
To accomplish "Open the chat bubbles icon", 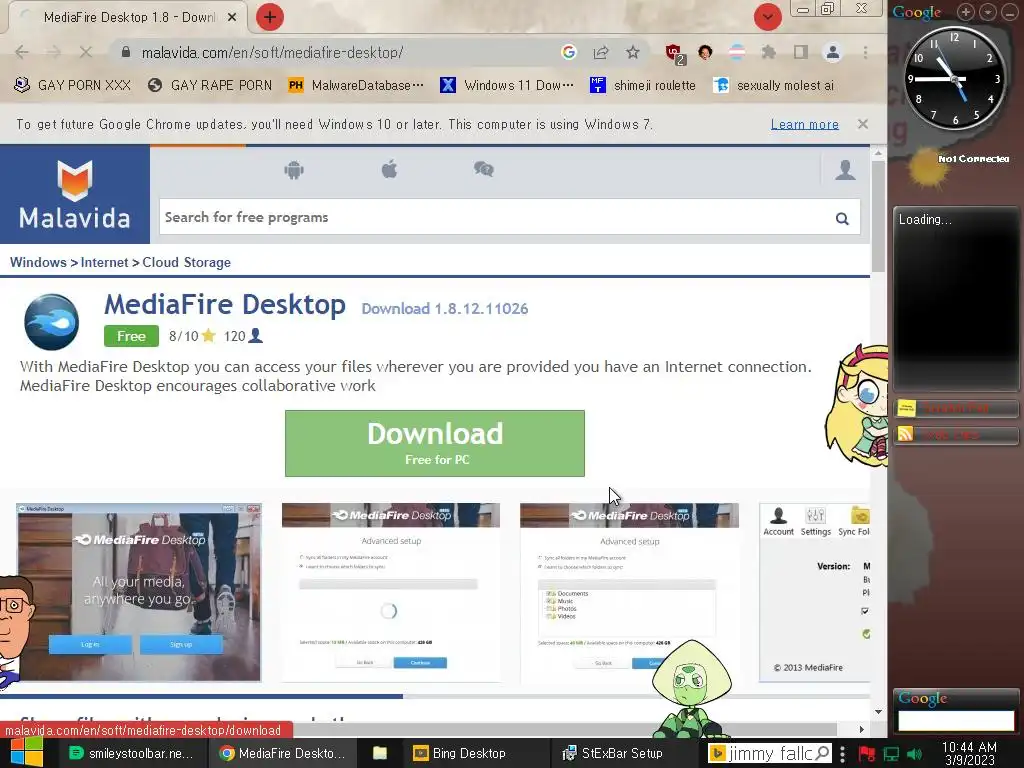I will click(x=484, y=170).
